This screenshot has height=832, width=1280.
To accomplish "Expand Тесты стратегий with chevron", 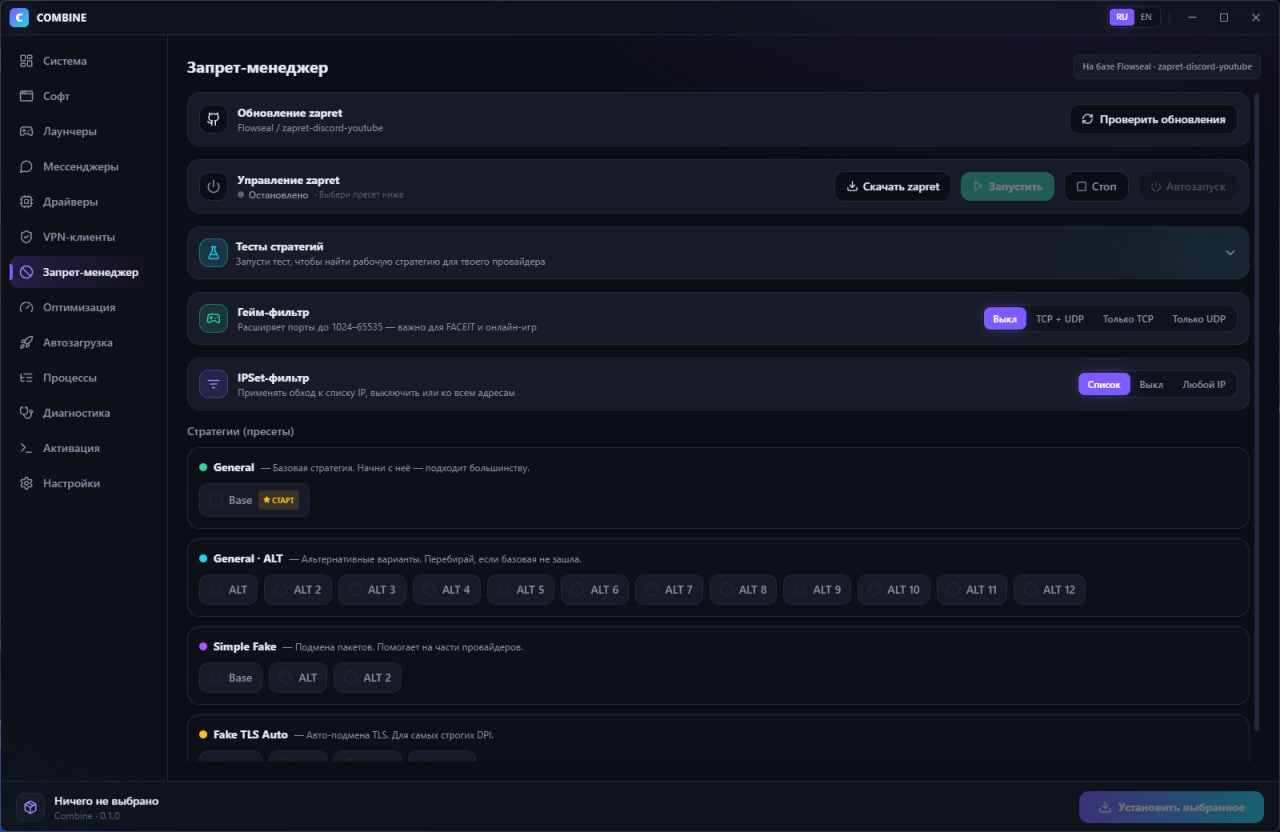I will coord(1230,253).
